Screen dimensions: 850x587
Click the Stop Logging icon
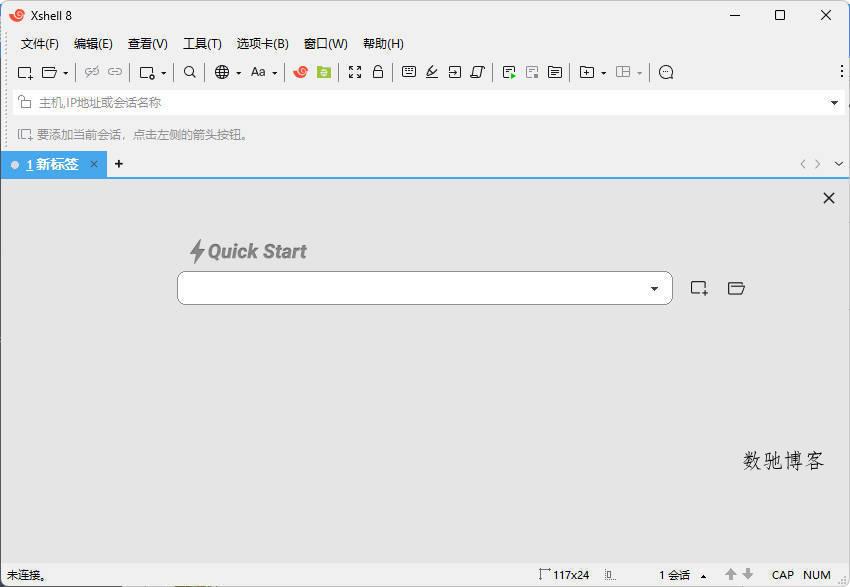[532, 72]
